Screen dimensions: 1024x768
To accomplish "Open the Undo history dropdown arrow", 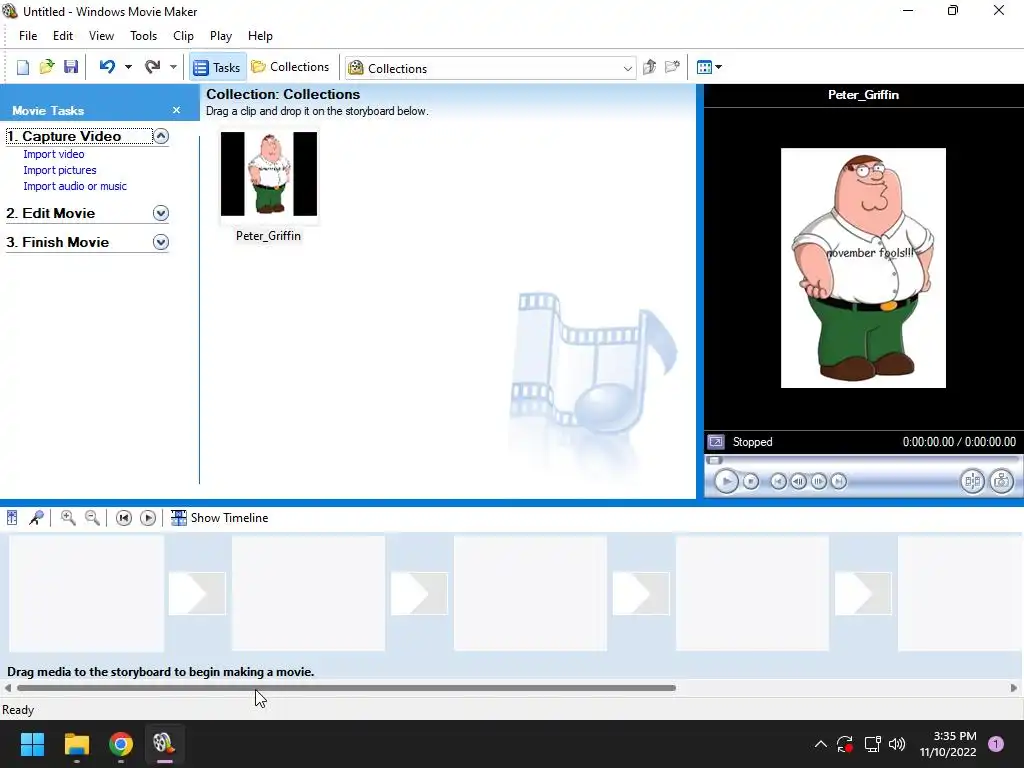I will [128, 67].
